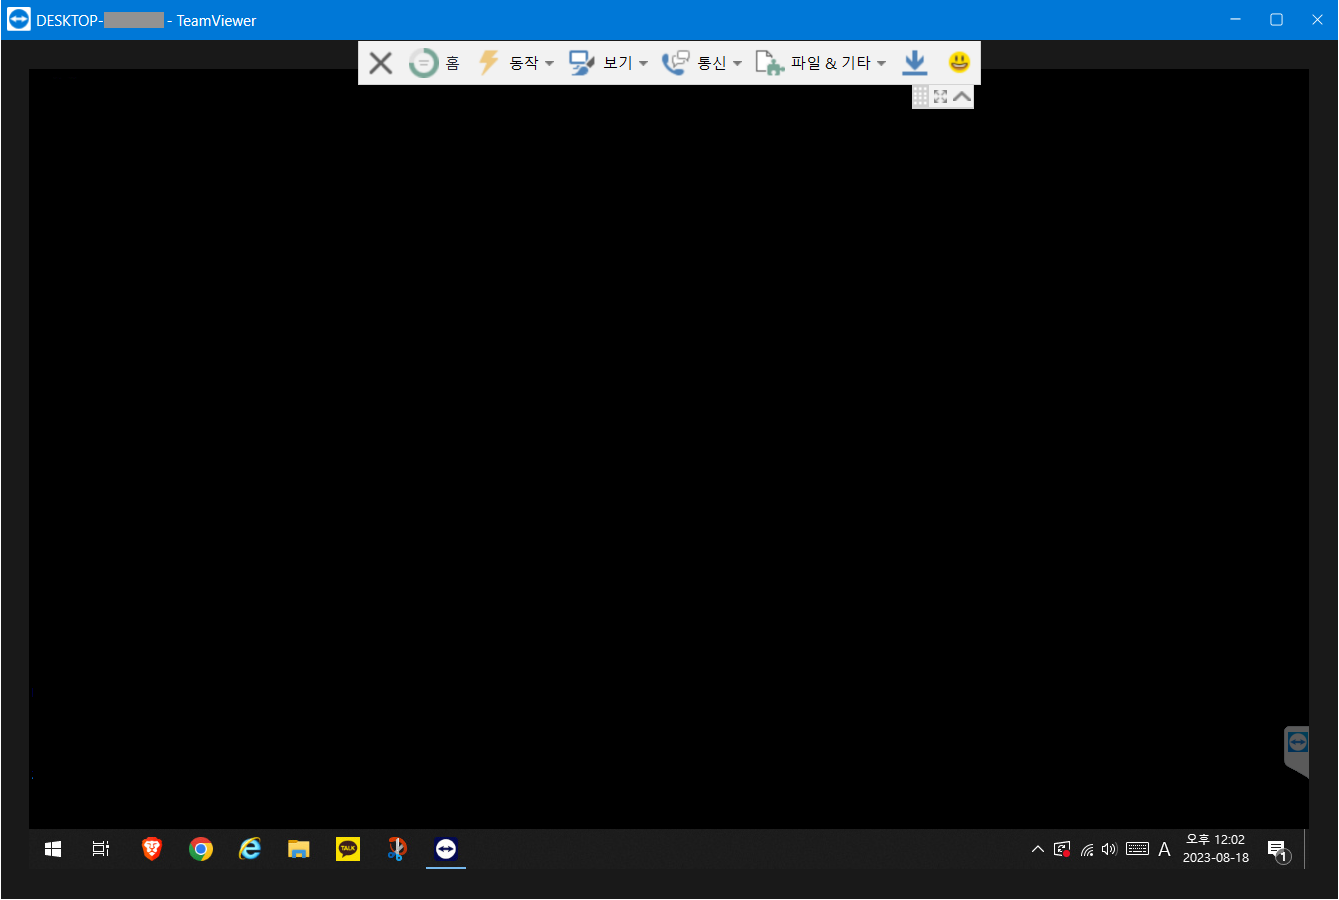The height and width of the screenshot is (900, 1339).
Task: Open the remote Windows Start menu
Action: (x=53, y=849)
